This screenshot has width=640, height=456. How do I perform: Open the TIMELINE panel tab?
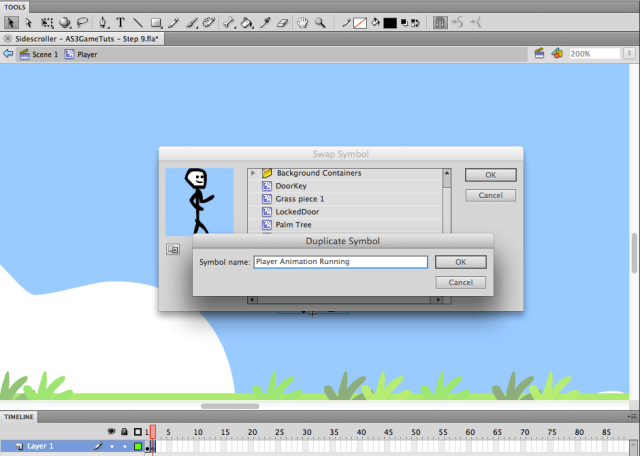click(19, 417)
